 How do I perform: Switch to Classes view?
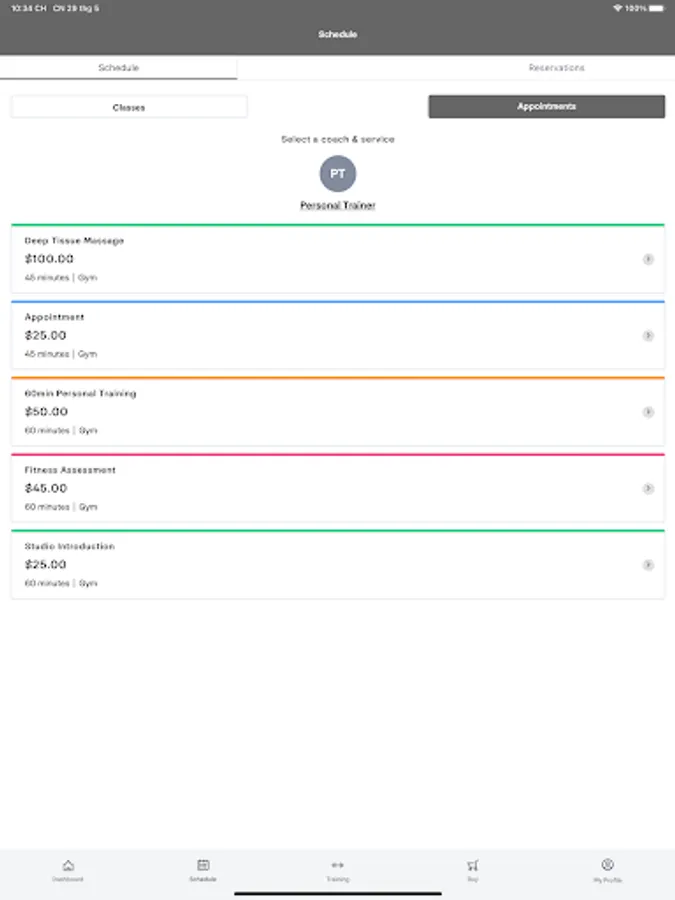(129, 107)
